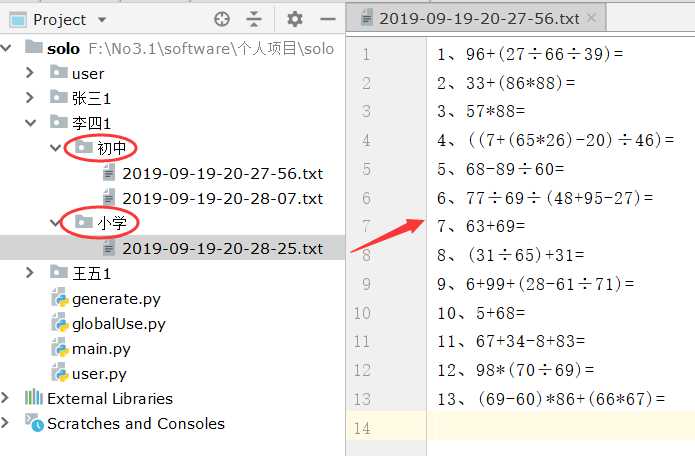Viewport: 695px width, 456px height.
Task: Collapse the 初中 folder
Action: 55,148
